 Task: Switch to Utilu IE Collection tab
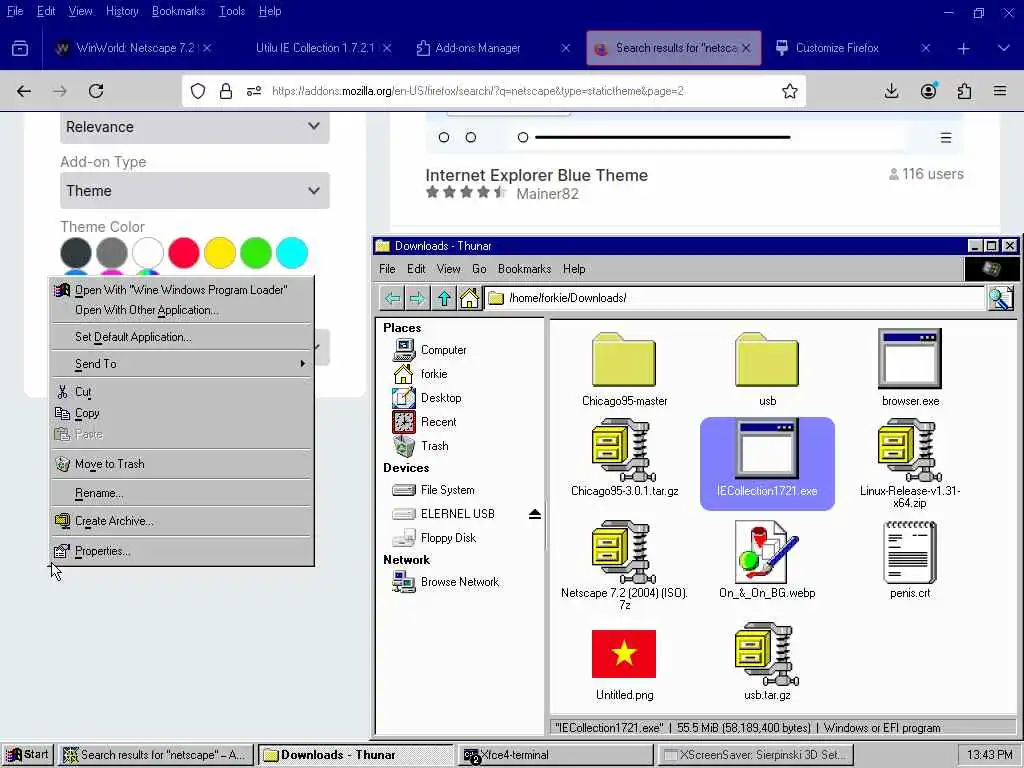click(315, 48)
